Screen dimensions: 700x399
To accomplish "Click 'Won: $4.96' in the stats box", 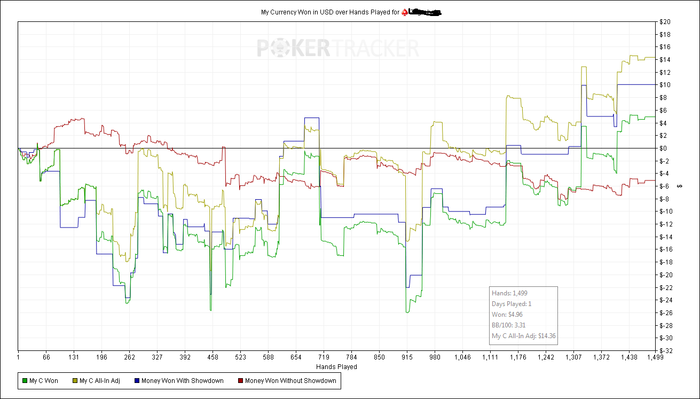I will [507, 315].
